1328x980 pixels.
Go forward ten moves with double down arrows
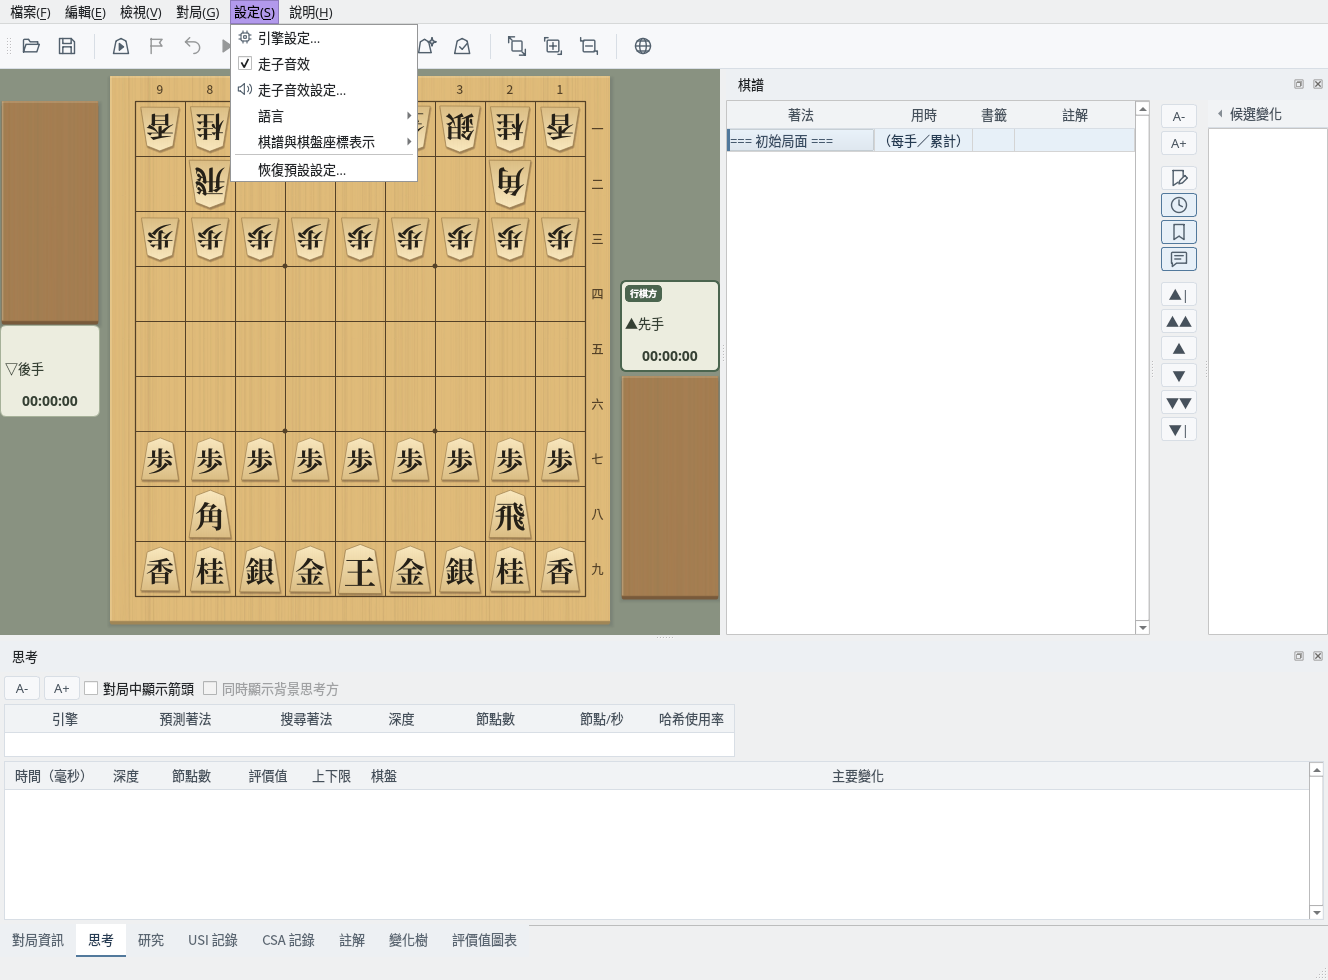(x=1179, y=403)
